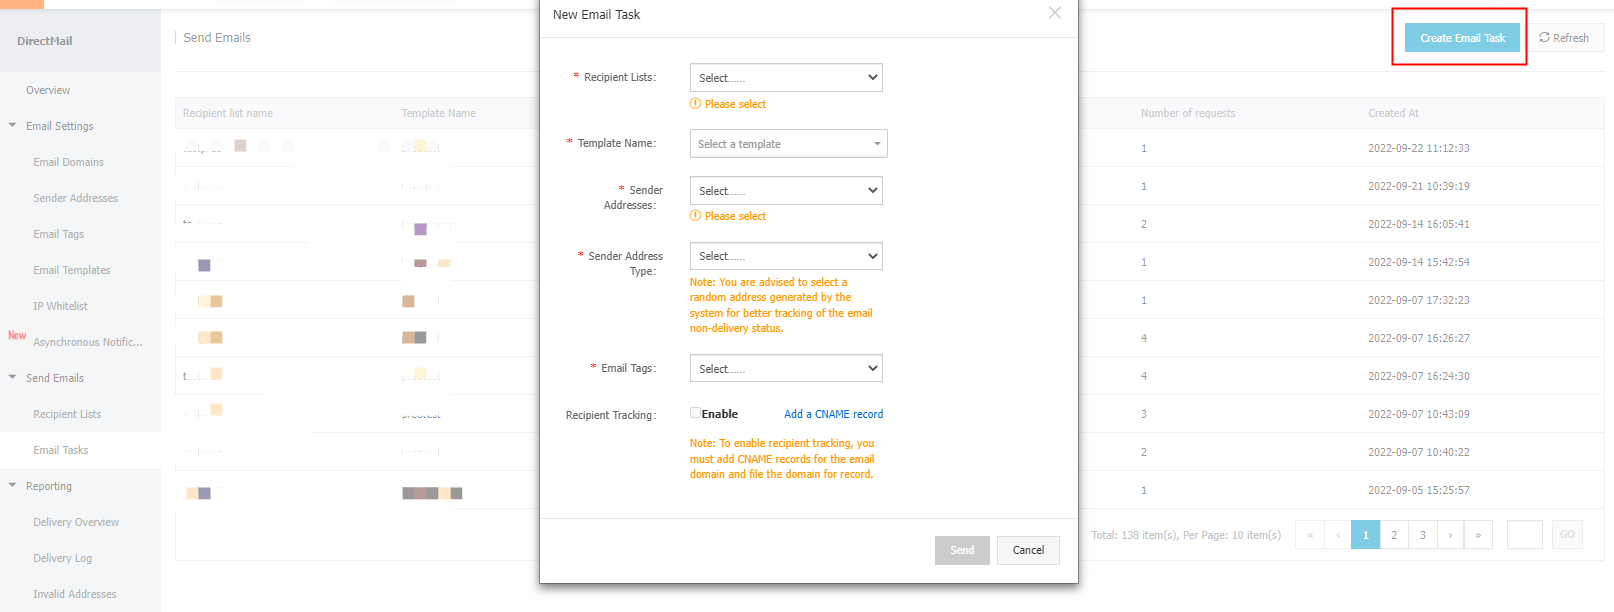Click the GO pagination button
The height and width of the screenshot is (612, 1614).
click(x=1566, y=535)
